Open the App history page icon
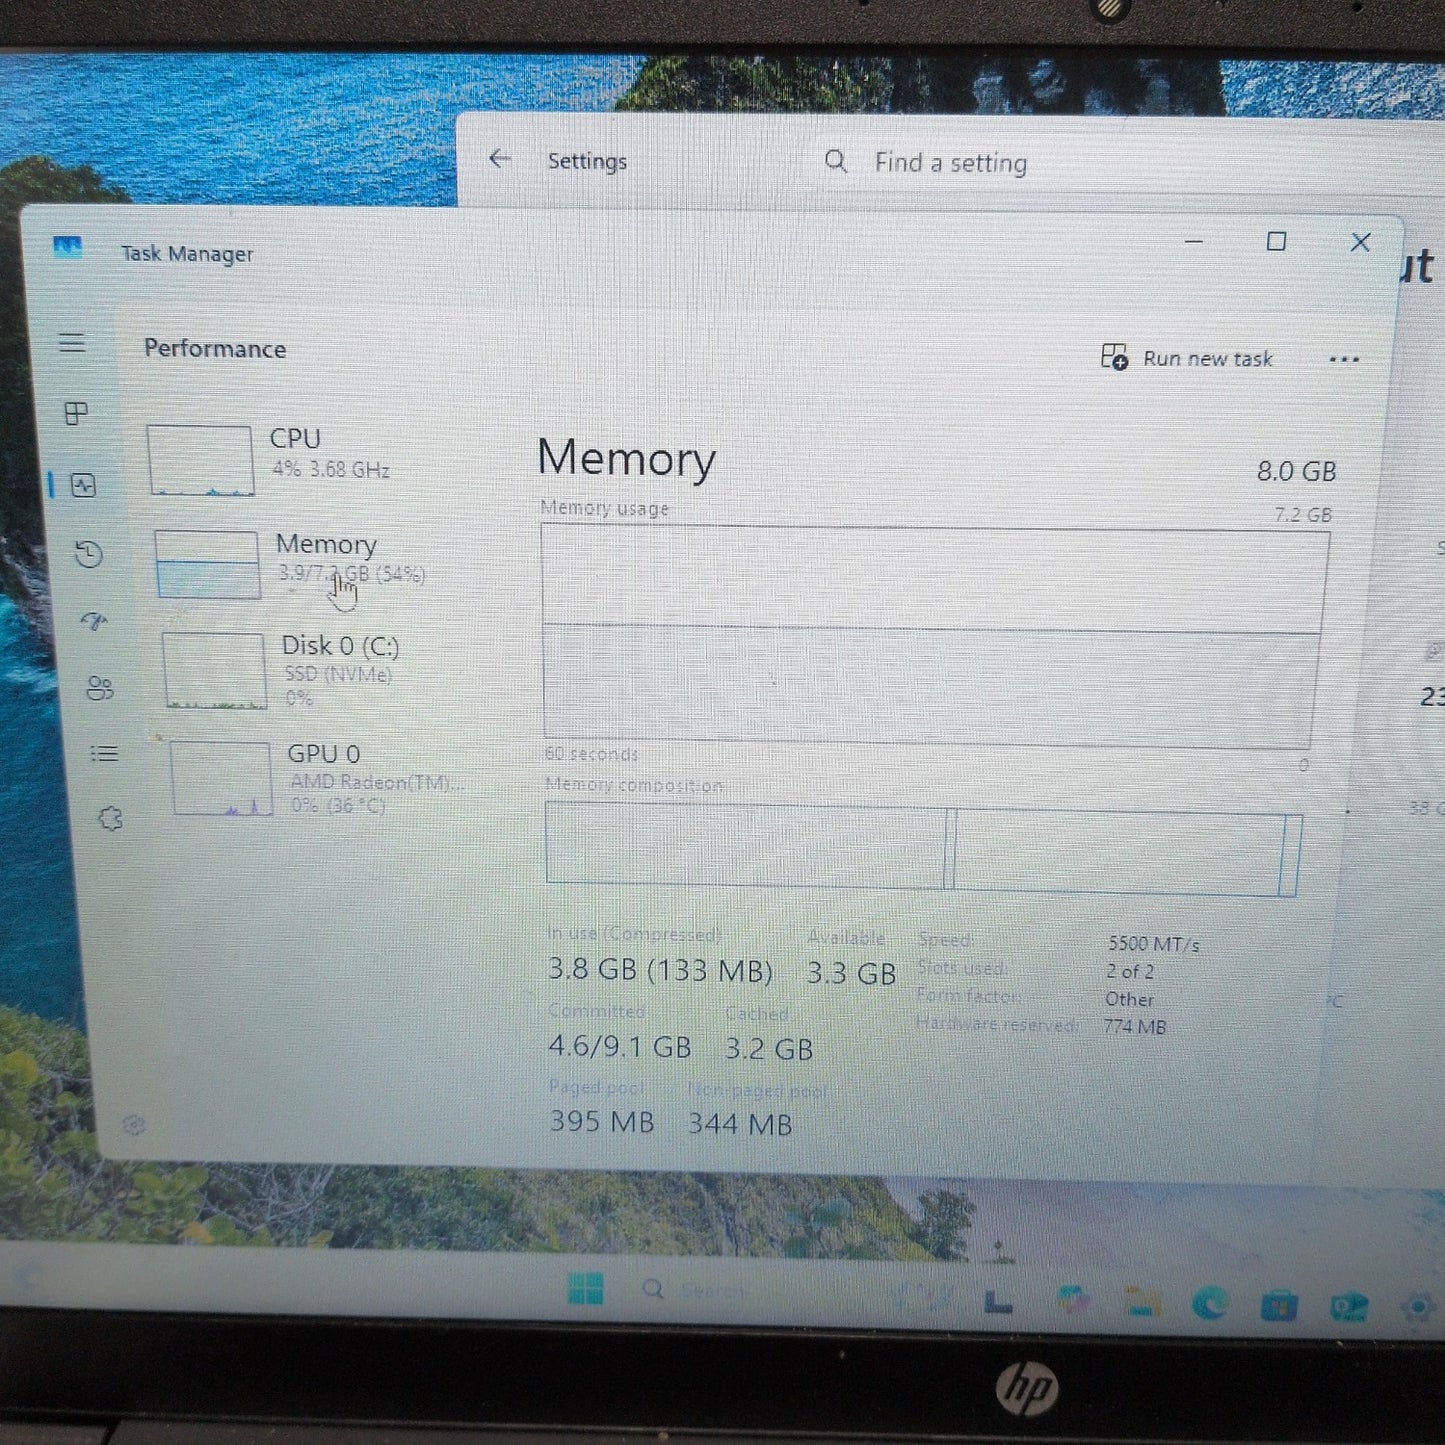Screen dimensions: 1445x1445 pyautogui.click(x=89, y=554)
